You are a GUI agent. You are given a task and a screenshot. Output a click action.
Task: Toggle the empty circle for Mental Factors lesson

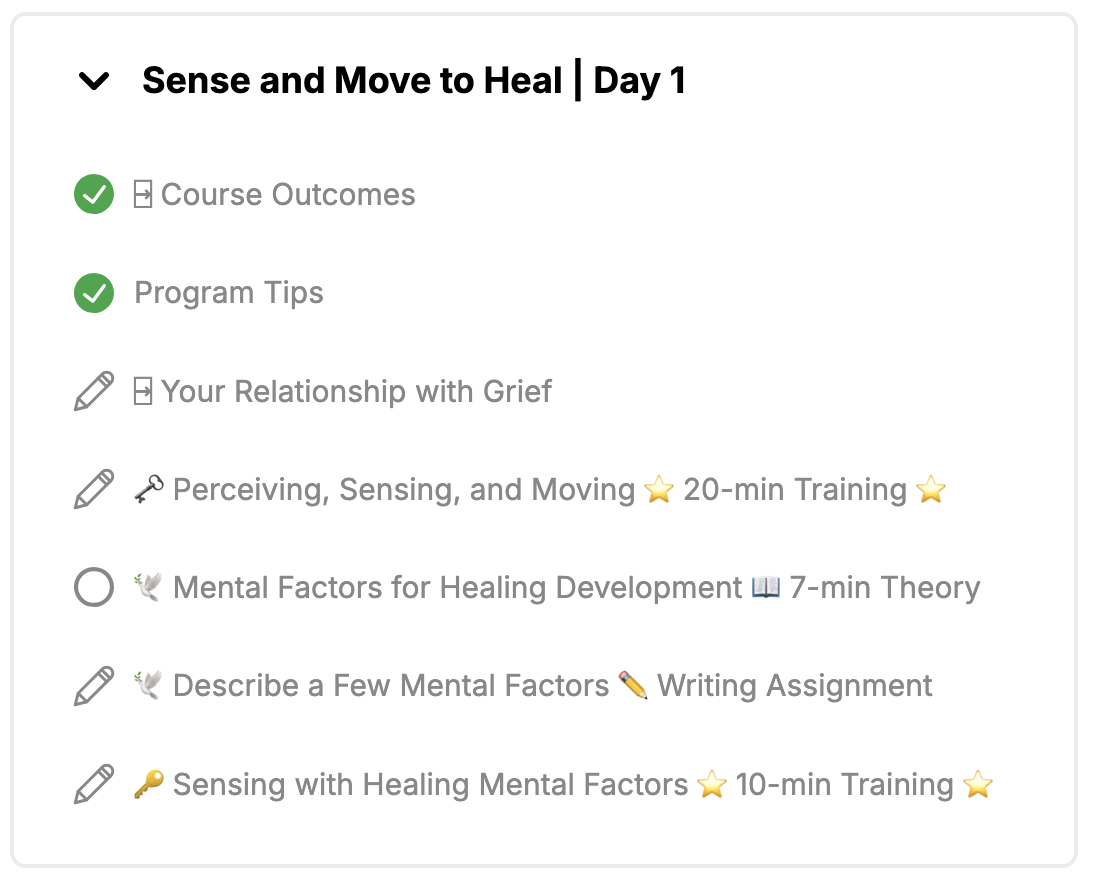[94, 587]
